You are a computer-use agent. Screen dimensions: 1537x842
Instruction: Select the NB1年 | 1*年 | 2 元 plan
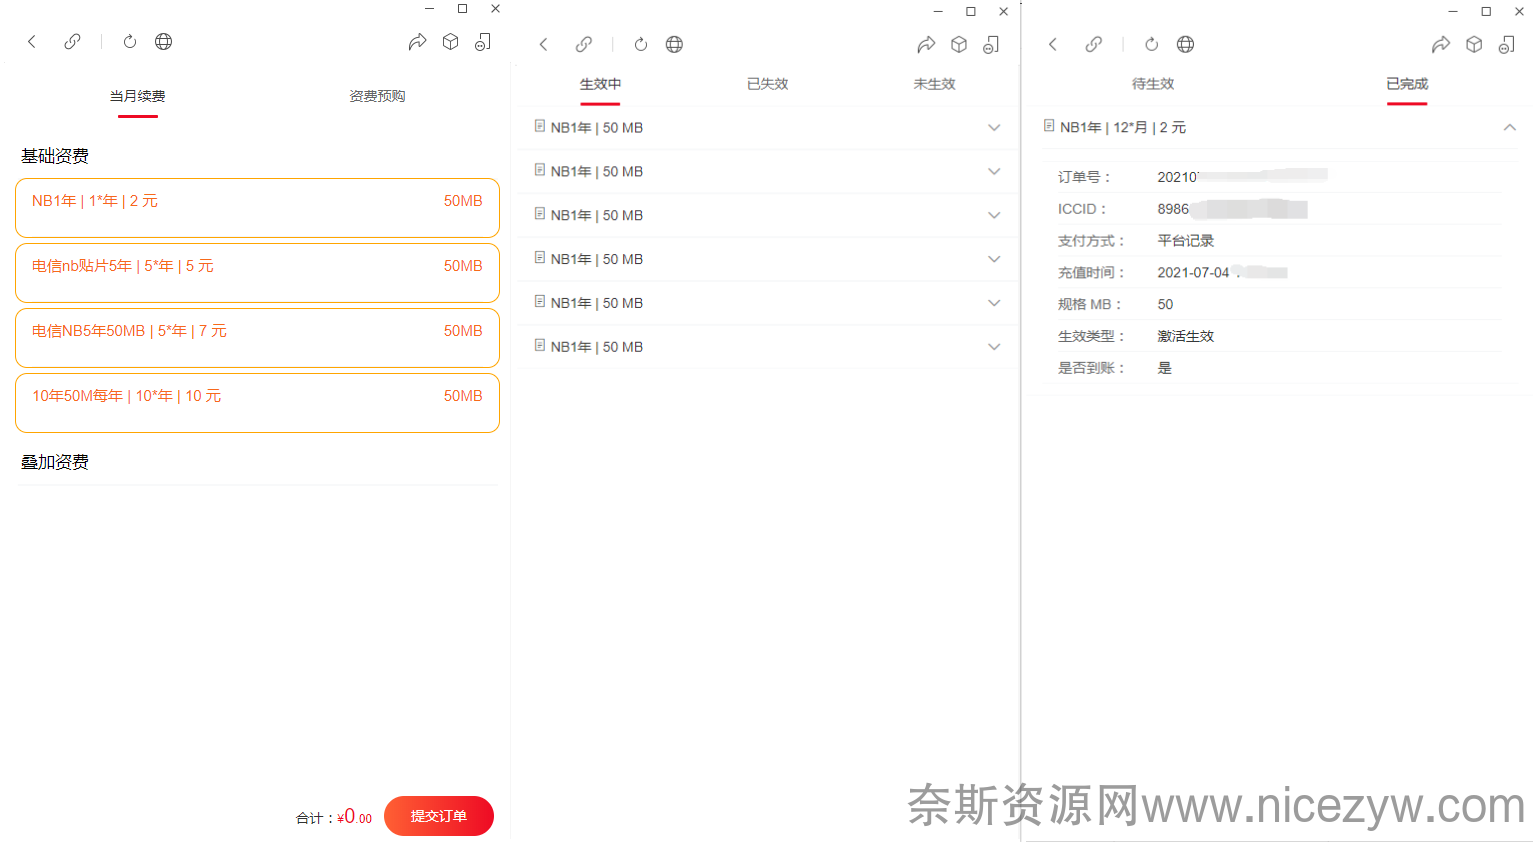tap(257, 208)
